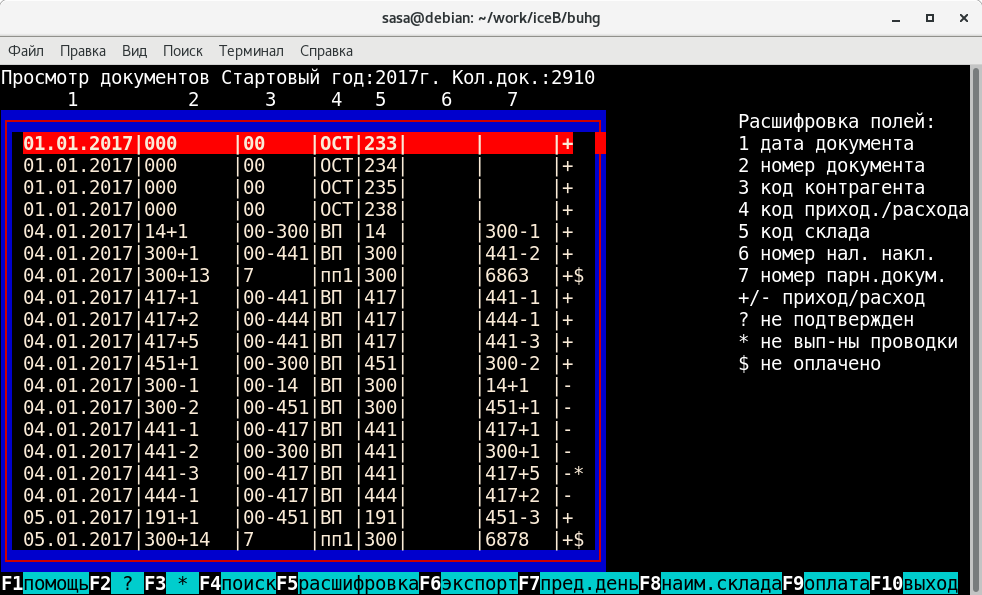Click paired document number 451-3
Image resolution: width=982 pixels, height=595 pixels.
pos(513,517)
